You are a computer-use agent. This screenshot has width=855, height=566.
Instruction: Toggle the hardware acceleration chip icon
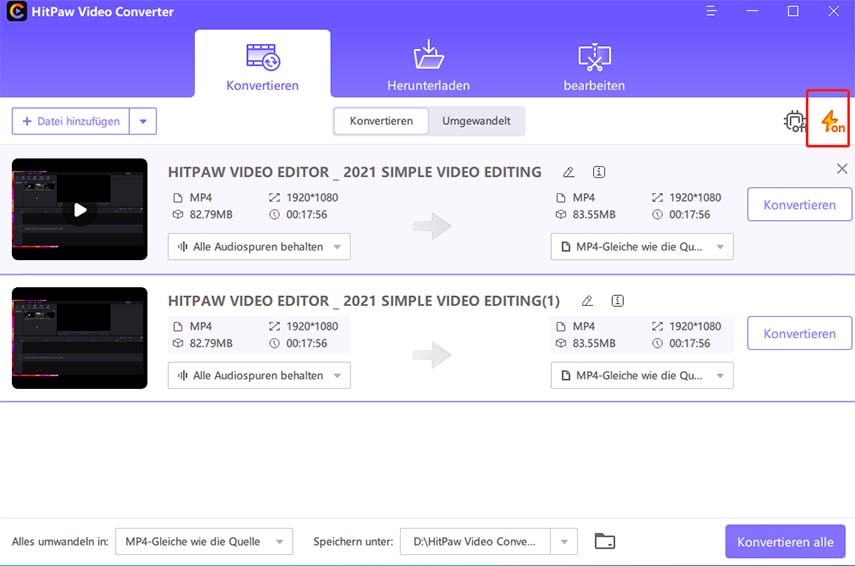tap(794, 122)
